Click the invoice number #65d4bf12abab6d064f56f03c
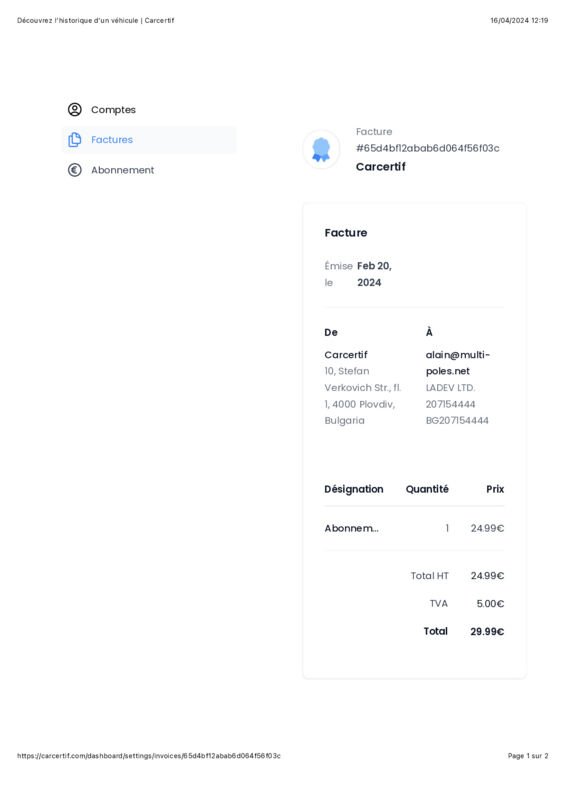The width and height of the screenshot is (566, 800). [x=428, y=148]
